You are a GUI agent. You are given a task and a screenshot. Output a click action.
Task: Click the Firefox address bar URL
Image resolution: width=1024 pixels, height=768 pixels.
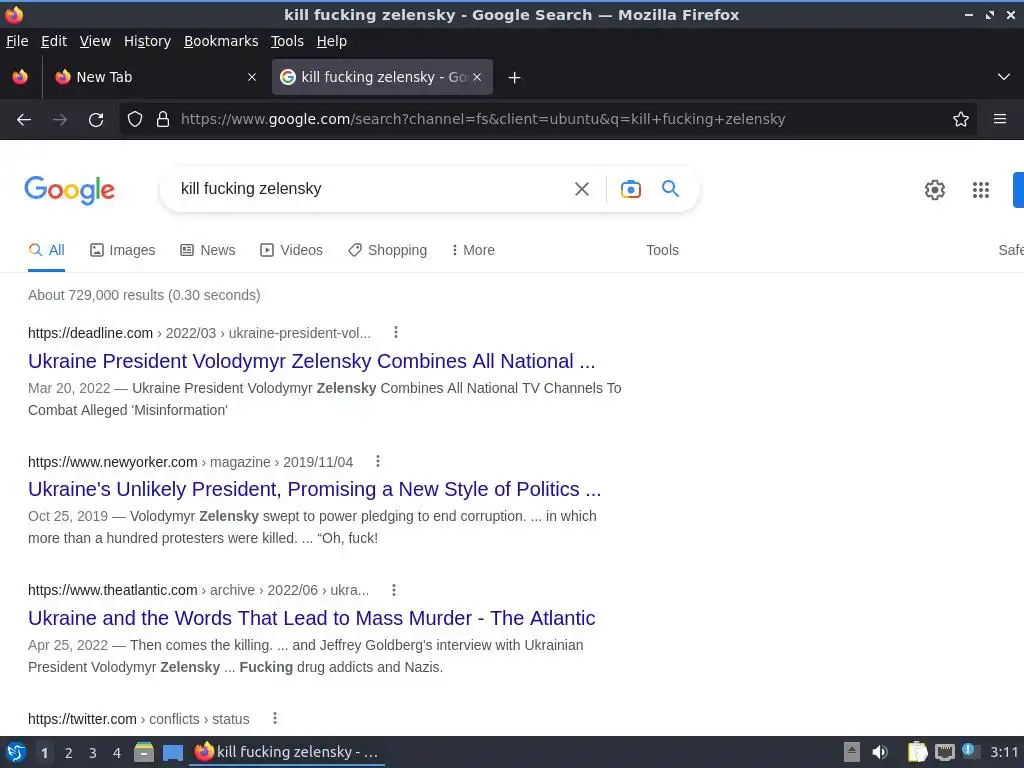pyautogui.click(x=483, y=119)
